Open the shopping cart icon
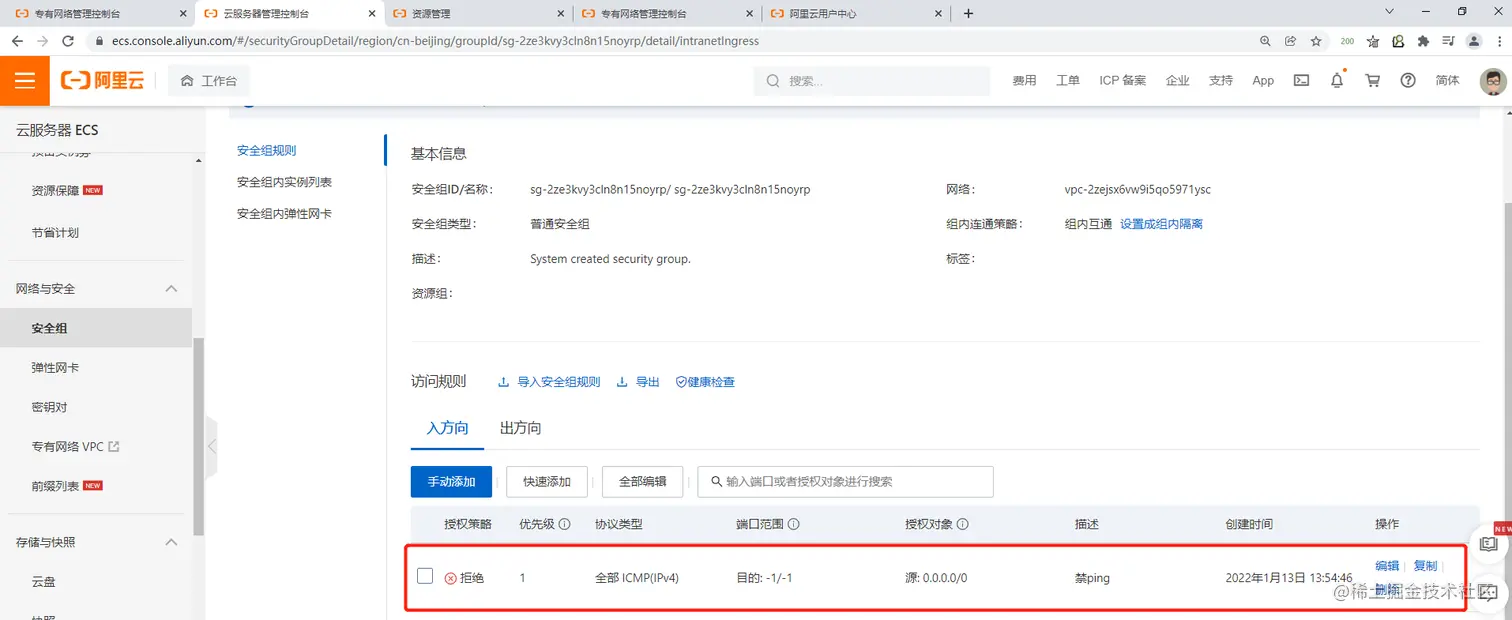The height and width of the screenshot is (620, 1512). (1372, 81)
